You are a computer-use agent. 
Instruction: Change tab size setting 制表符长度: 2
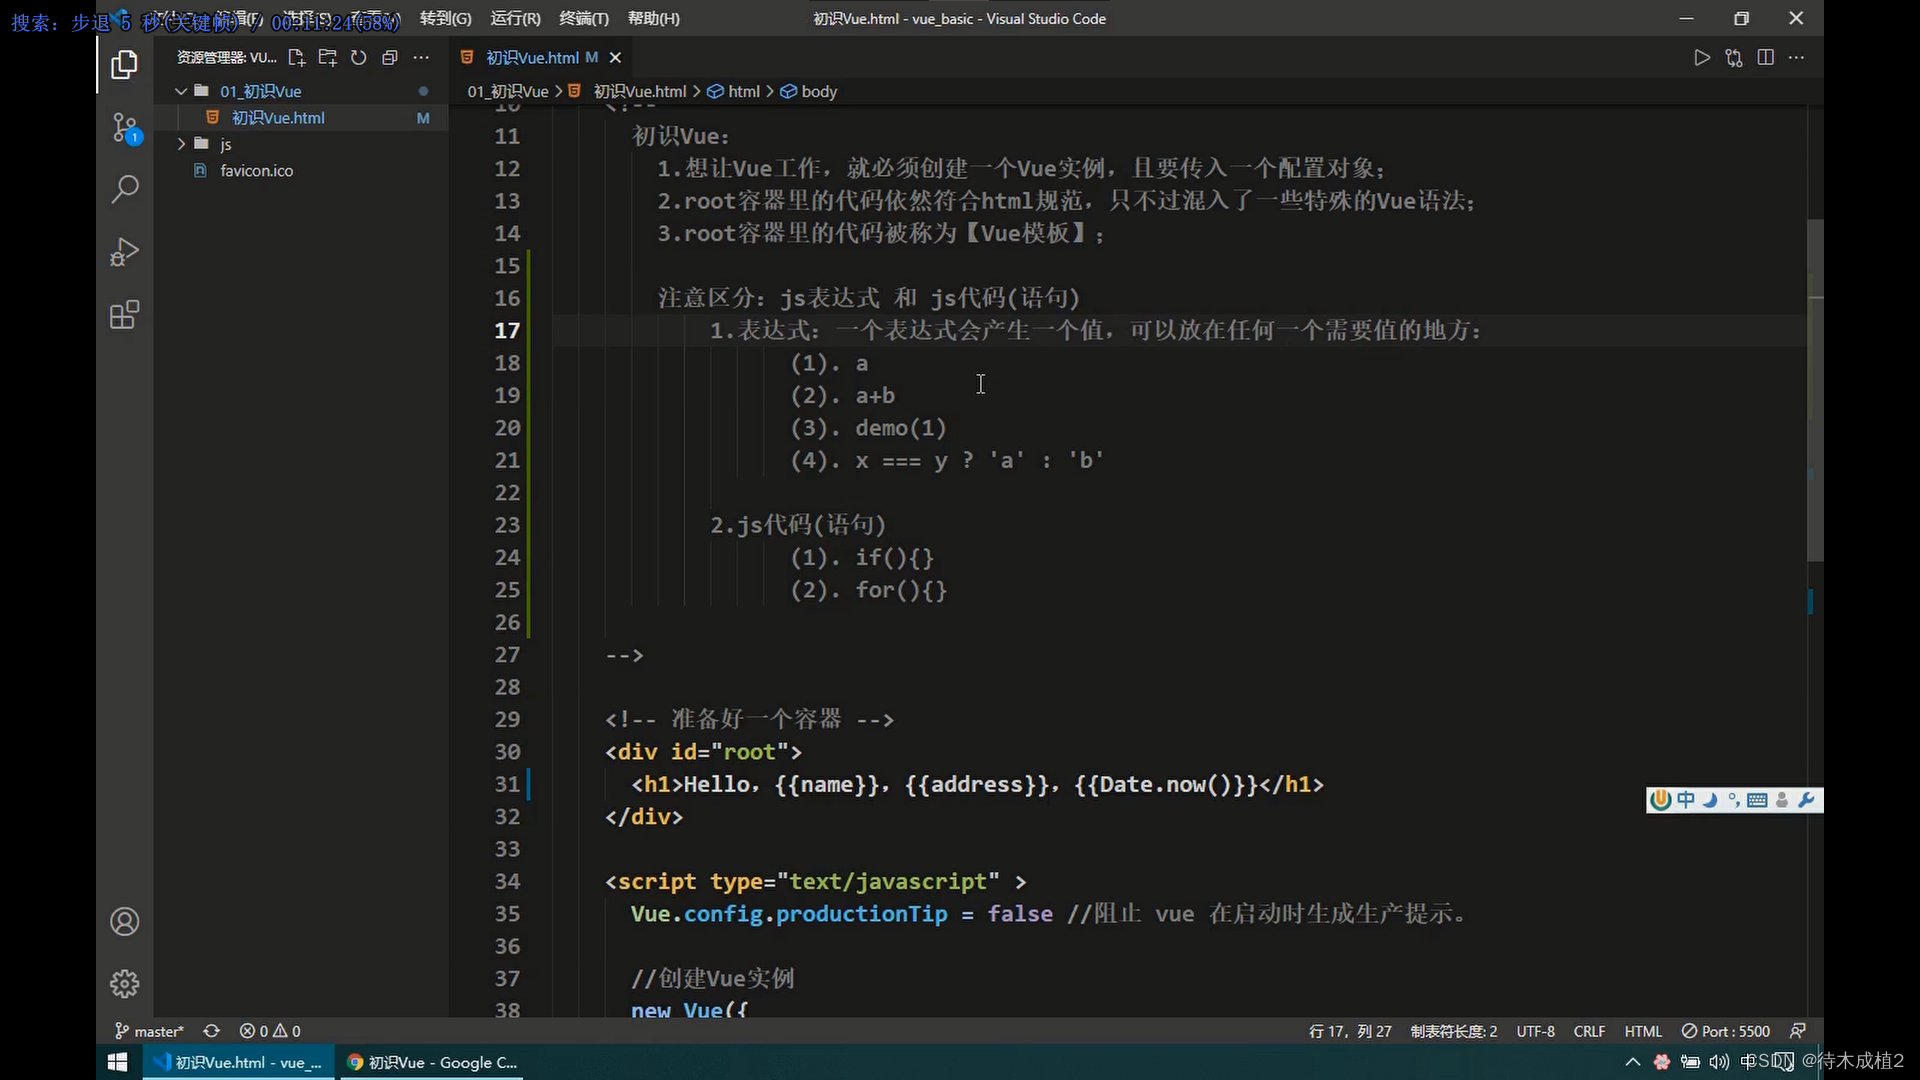coord(1454,1031)
